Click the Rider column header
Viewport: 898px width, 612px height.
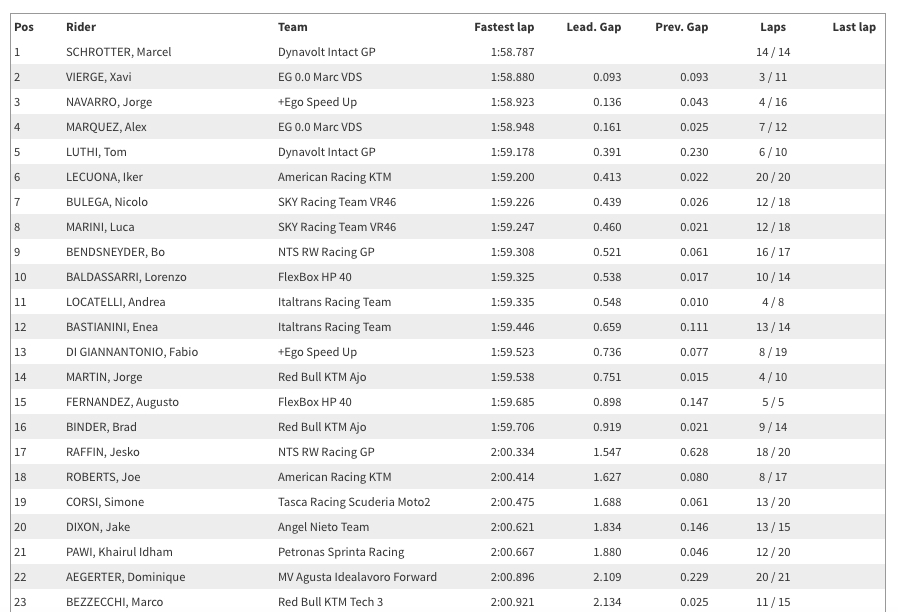81,27
